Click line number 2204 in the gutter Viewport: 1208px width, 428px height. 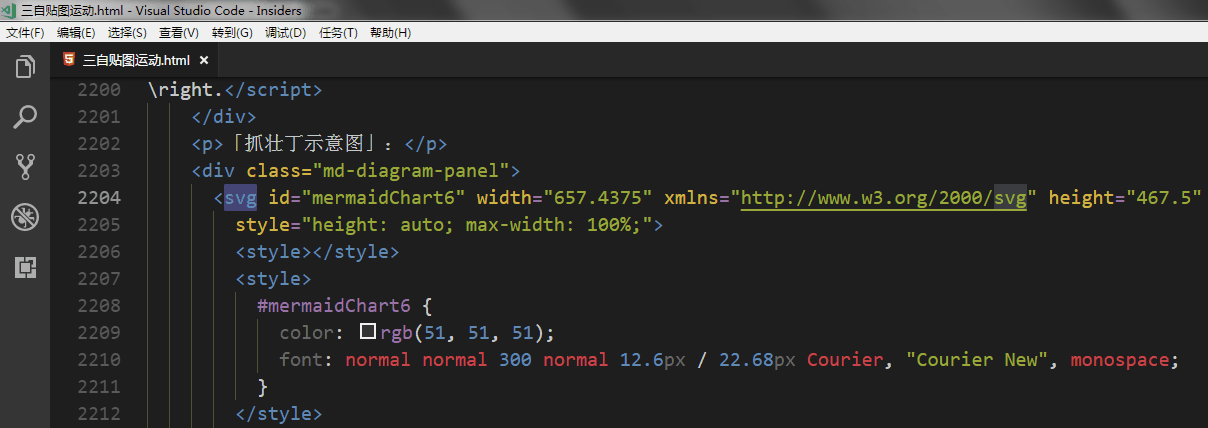[x=99, y=197]
